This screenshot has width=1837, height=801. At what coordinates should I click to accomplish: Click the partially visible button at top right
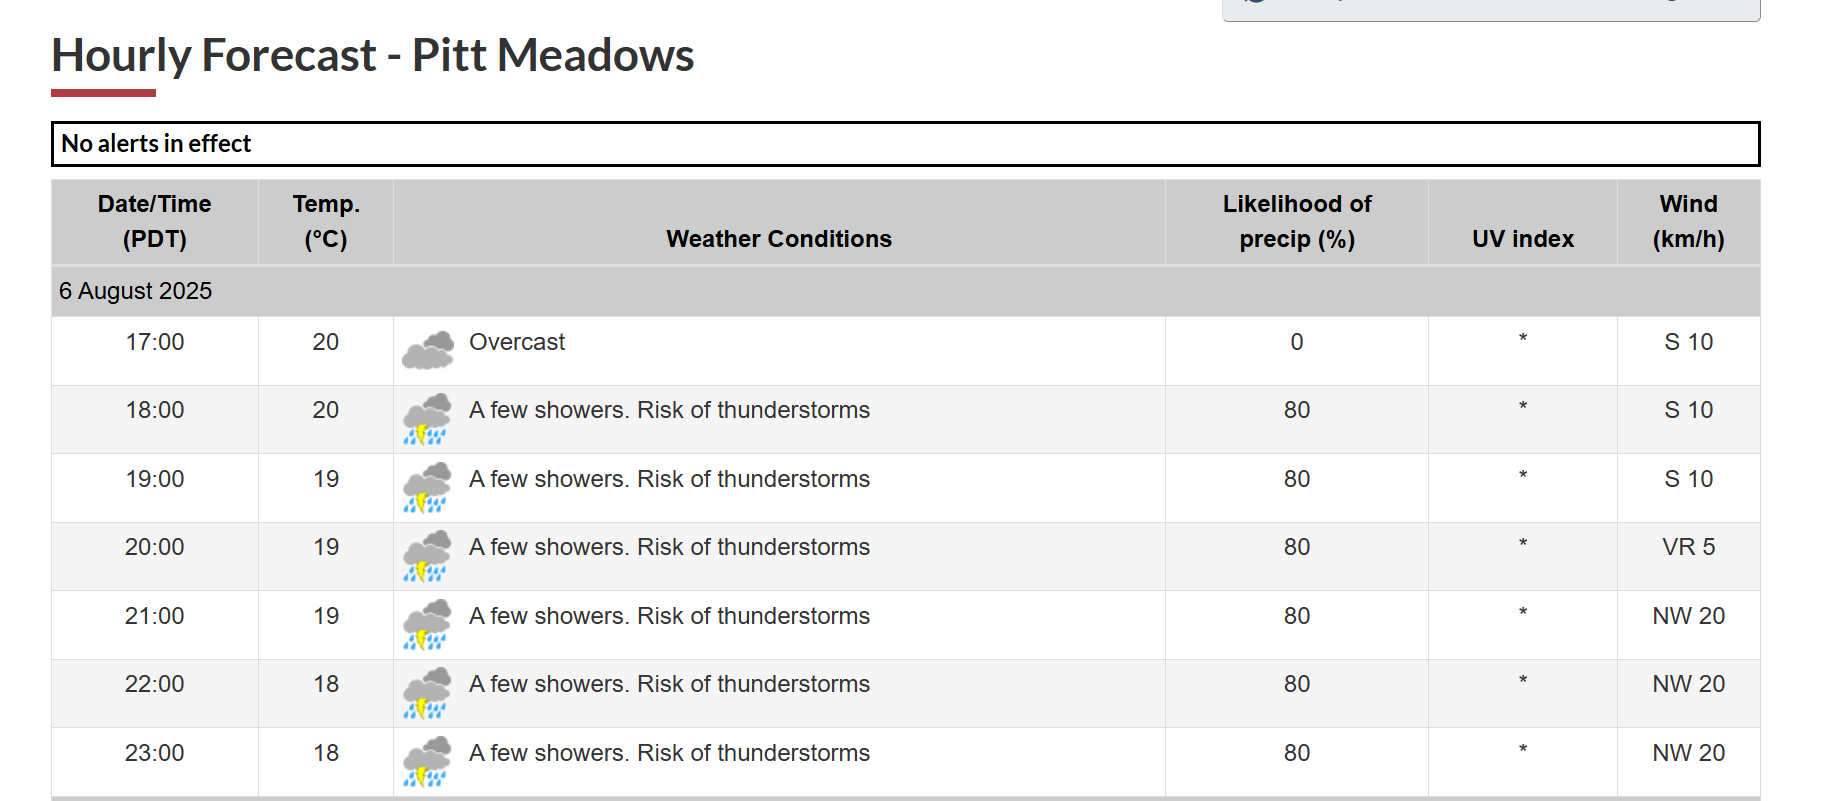pos(1491,10)
